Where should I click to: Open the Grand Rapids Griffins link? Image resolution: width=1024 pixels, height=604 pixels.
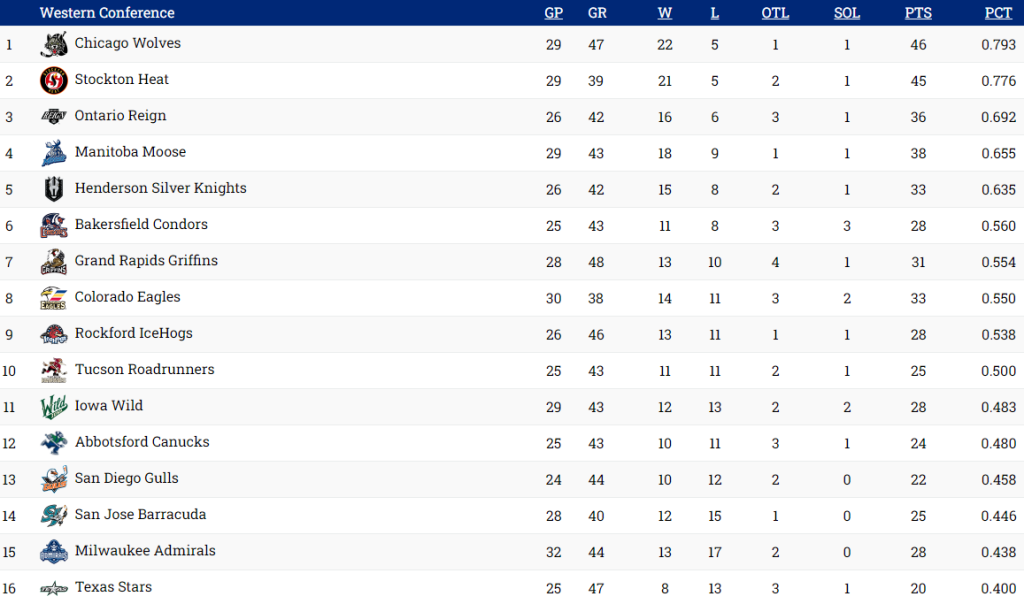146,261
